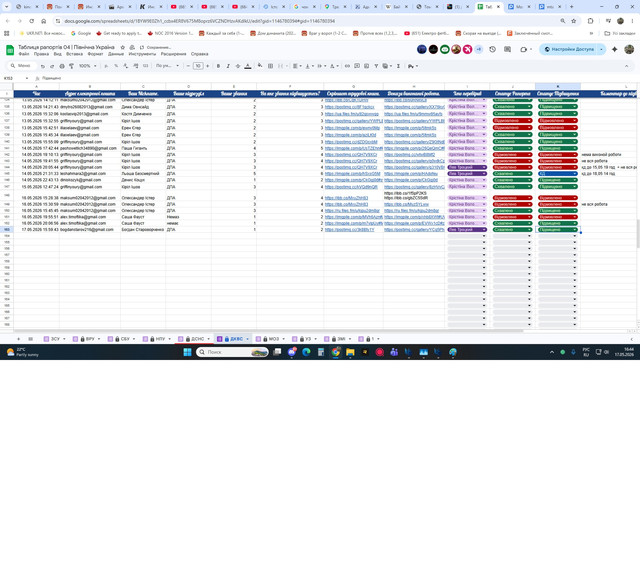This screenshot has width=640, height=584.
Task: Open the Расширения menu
Action: (x=173, y=54)
